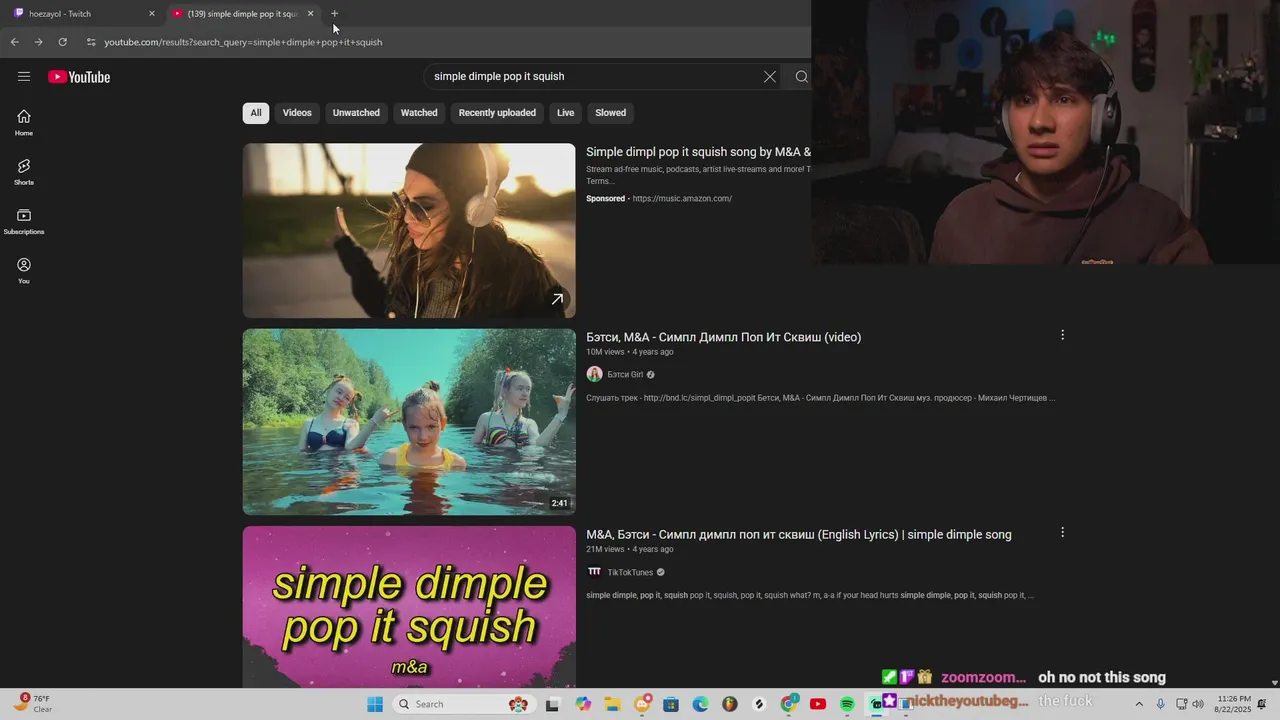Select the Recently uploaded filter chip
Viewport: 1280px width, 720px height.
click(497, 113)
